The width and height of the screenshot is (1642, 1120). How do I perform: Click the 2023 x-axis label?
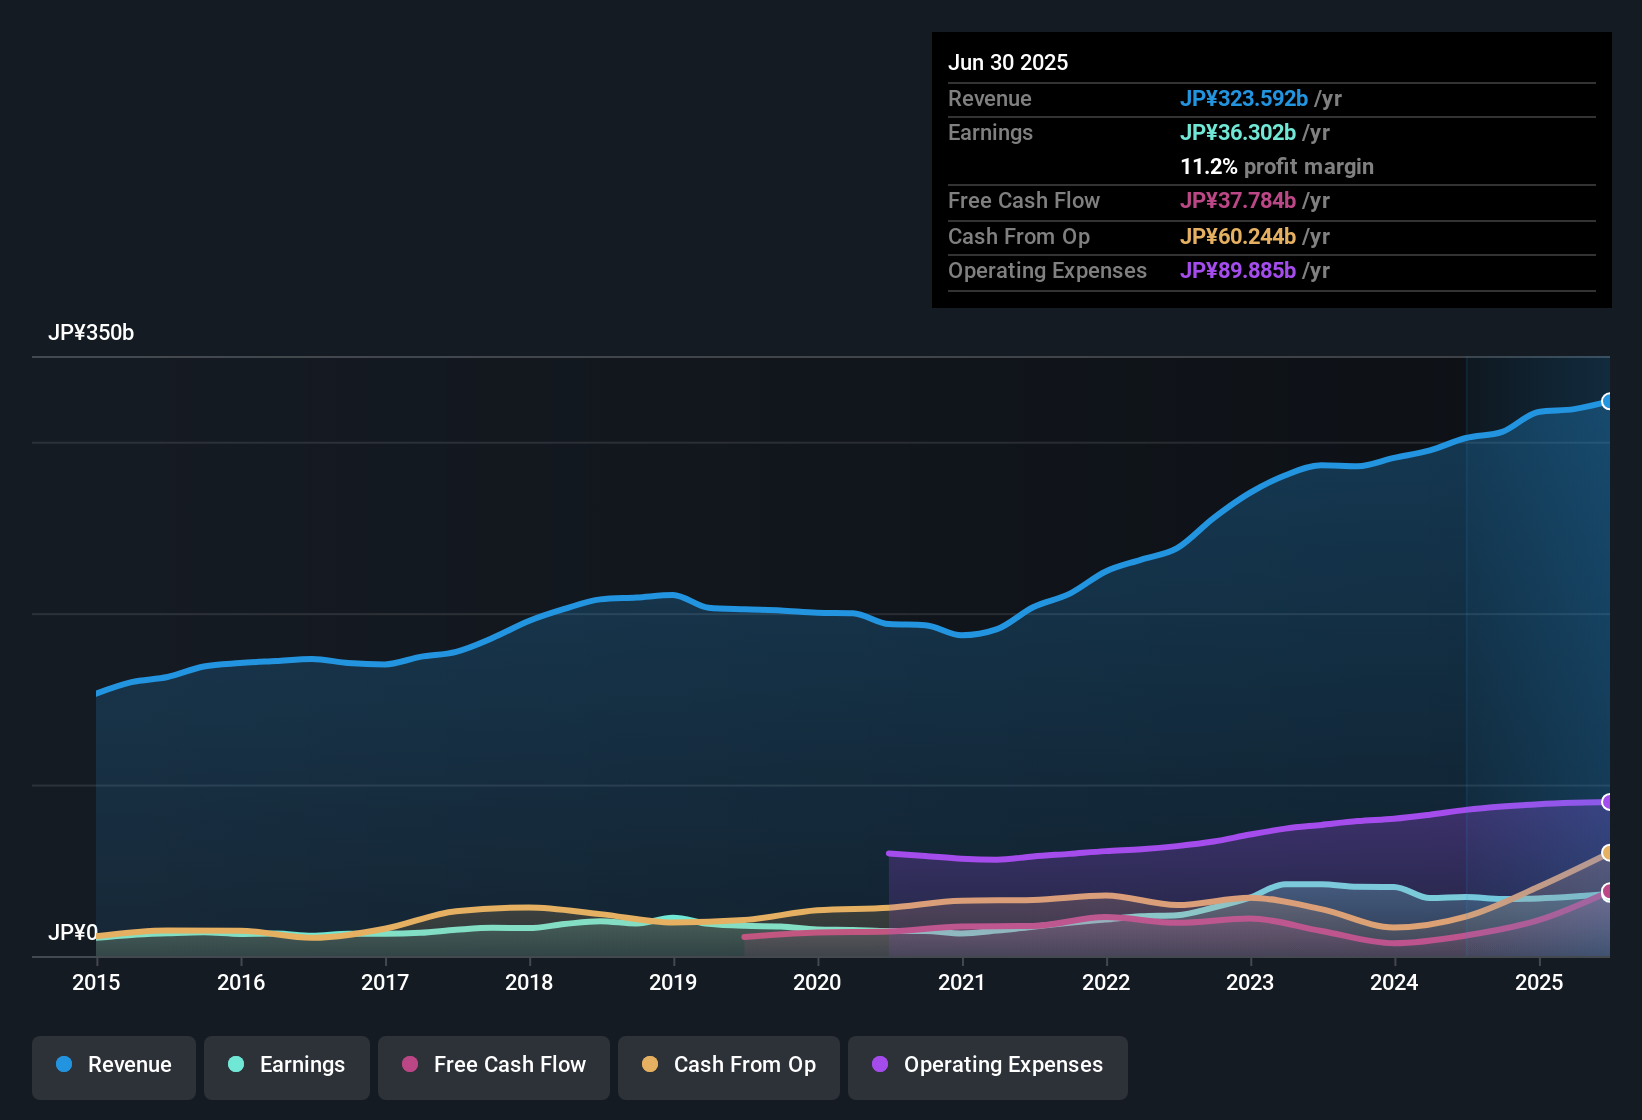tap(1250, 983)
